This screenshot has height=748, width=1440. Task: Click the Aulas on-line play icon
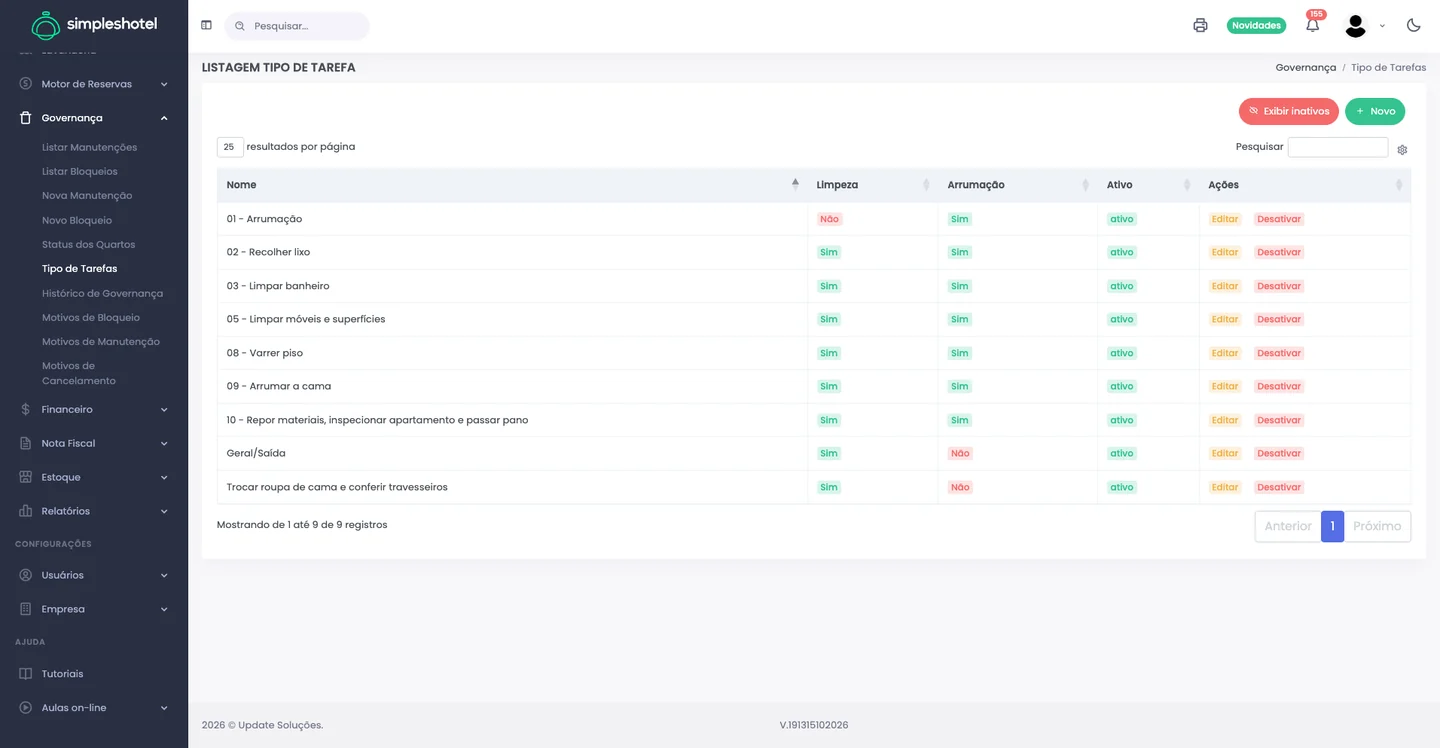26,708
